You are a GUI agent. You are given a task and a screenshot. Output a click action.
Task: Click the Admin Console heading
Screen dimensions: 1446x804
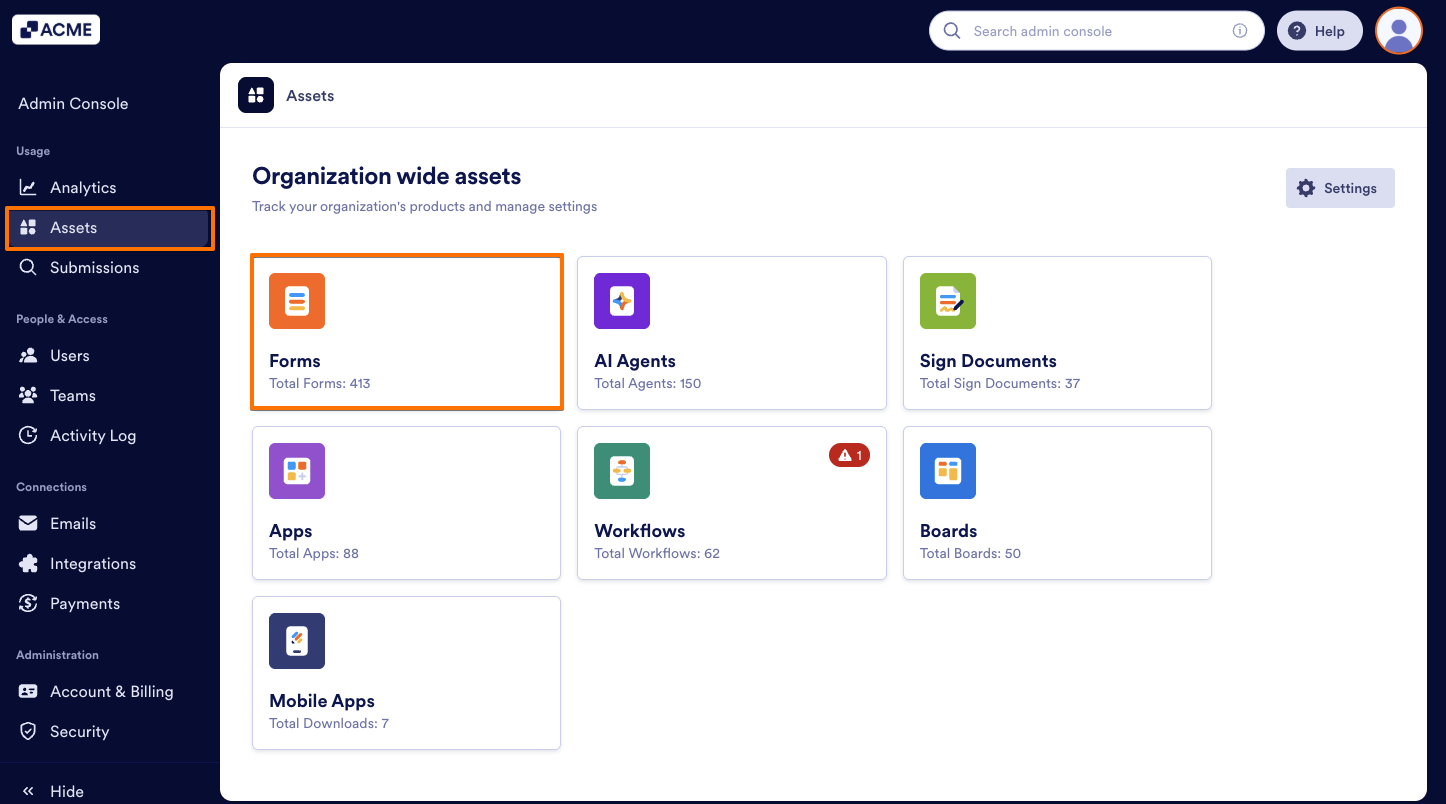(x=73, y=103)
